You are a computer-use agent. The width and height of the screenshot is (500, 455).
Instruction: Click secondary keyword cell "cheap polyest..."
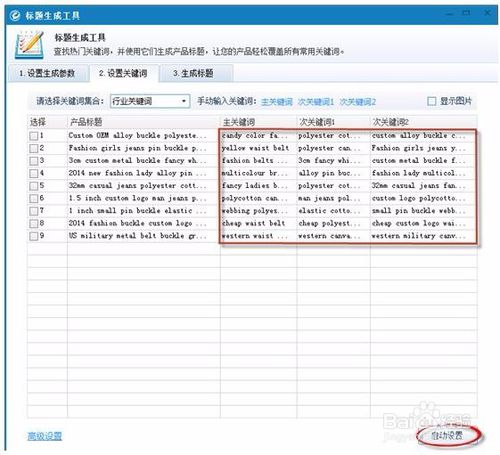coord(329,224)
